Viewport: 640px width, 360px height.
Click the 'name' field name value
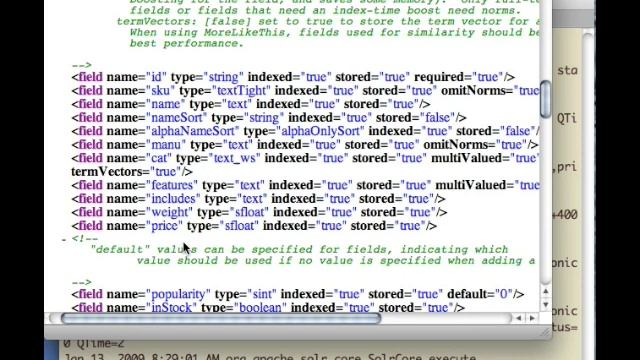tap(166, 104)
